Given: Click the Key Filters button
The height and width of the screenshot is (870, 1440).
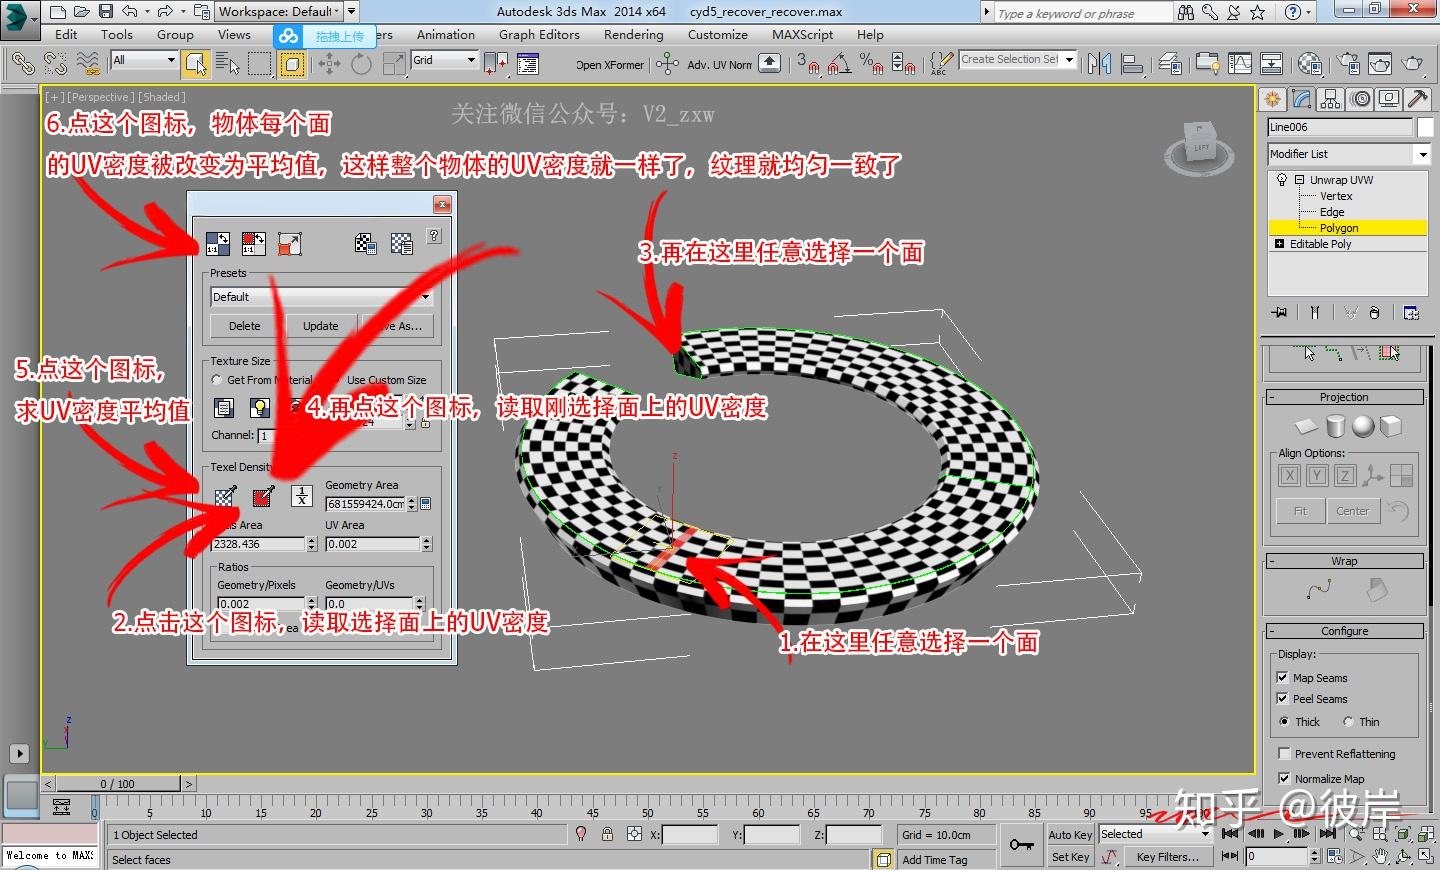Looking at the screenshot, I should 1167,857.
